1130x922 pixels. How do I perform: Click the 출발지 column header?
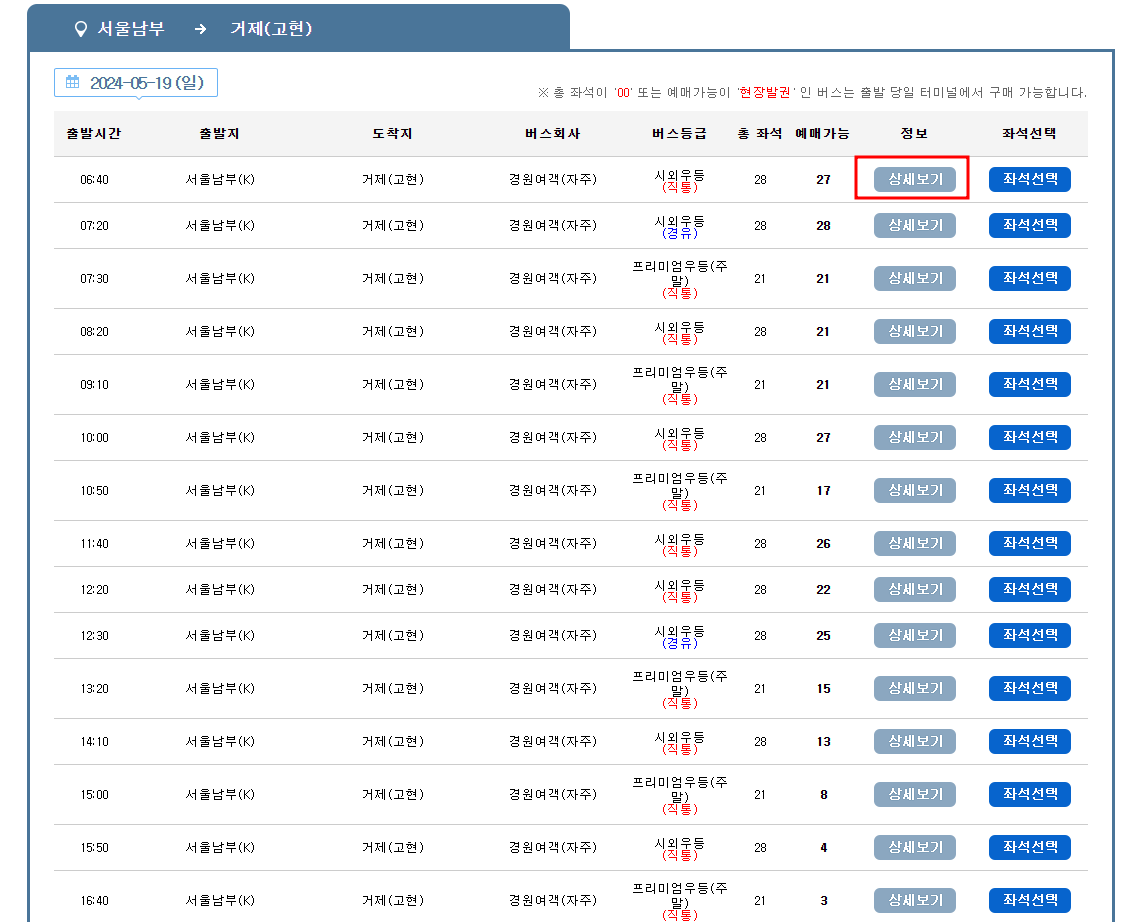coord(219,133)
